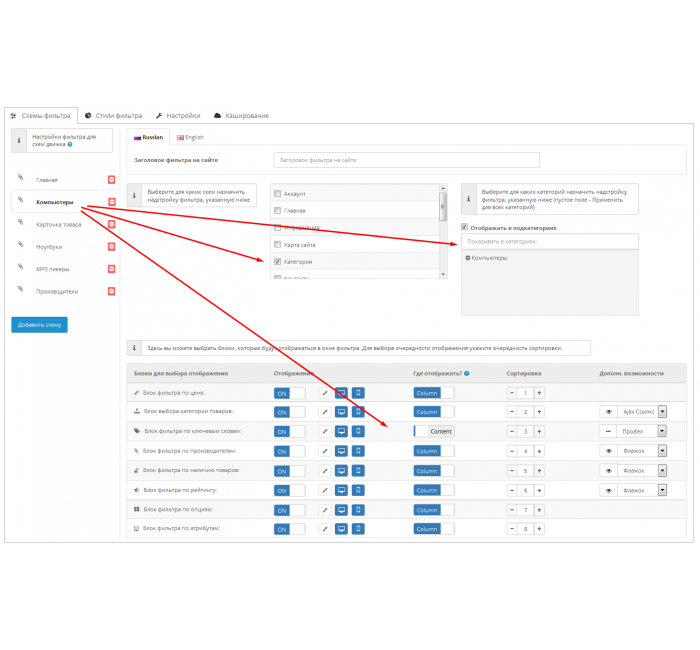The image size is (700, 650).
Task: Click Заголовок фильтра на сайте input field
Action: click(406, 160)
